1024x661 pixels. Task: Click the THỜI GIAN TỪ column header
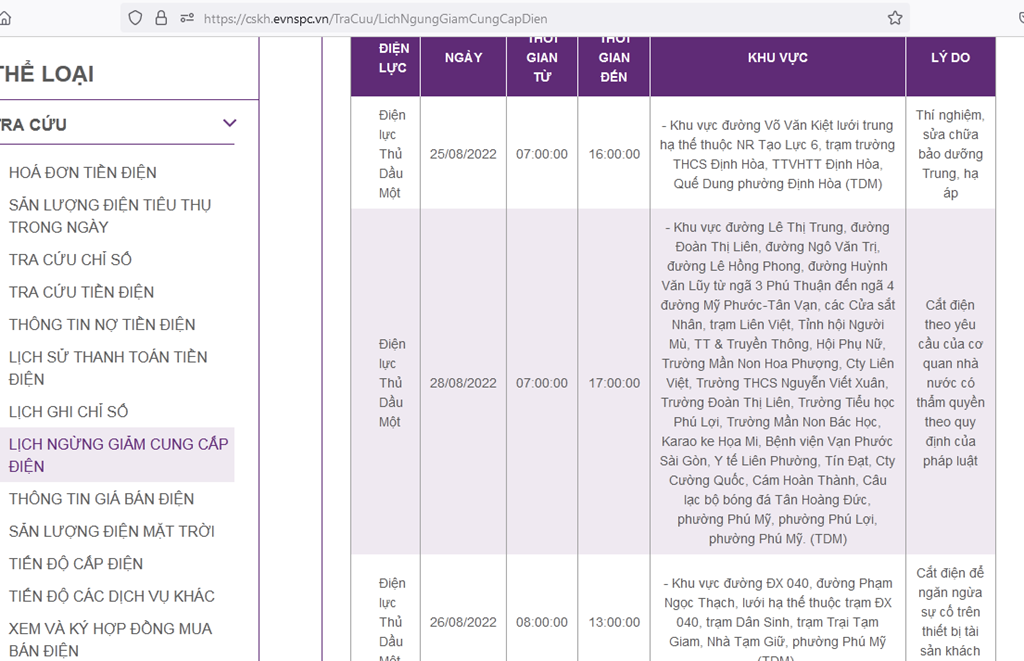pos(542,67)
